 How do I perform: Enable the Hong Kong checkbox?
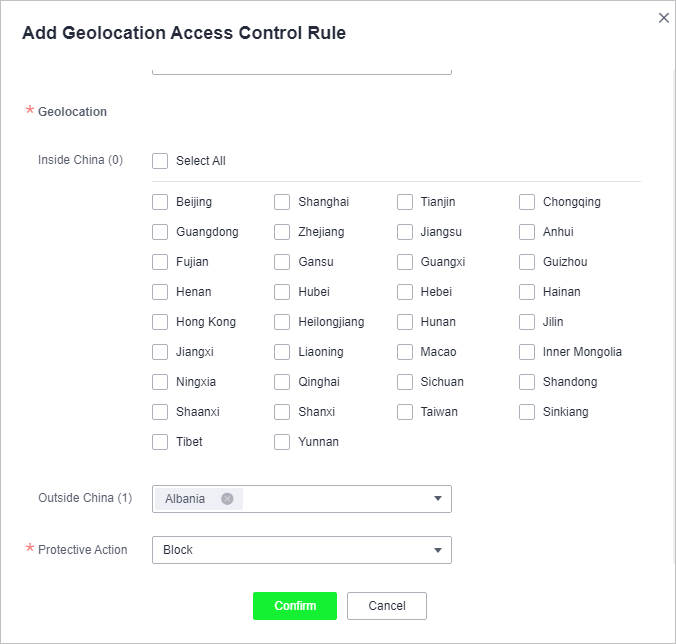[x=160, y=322]
